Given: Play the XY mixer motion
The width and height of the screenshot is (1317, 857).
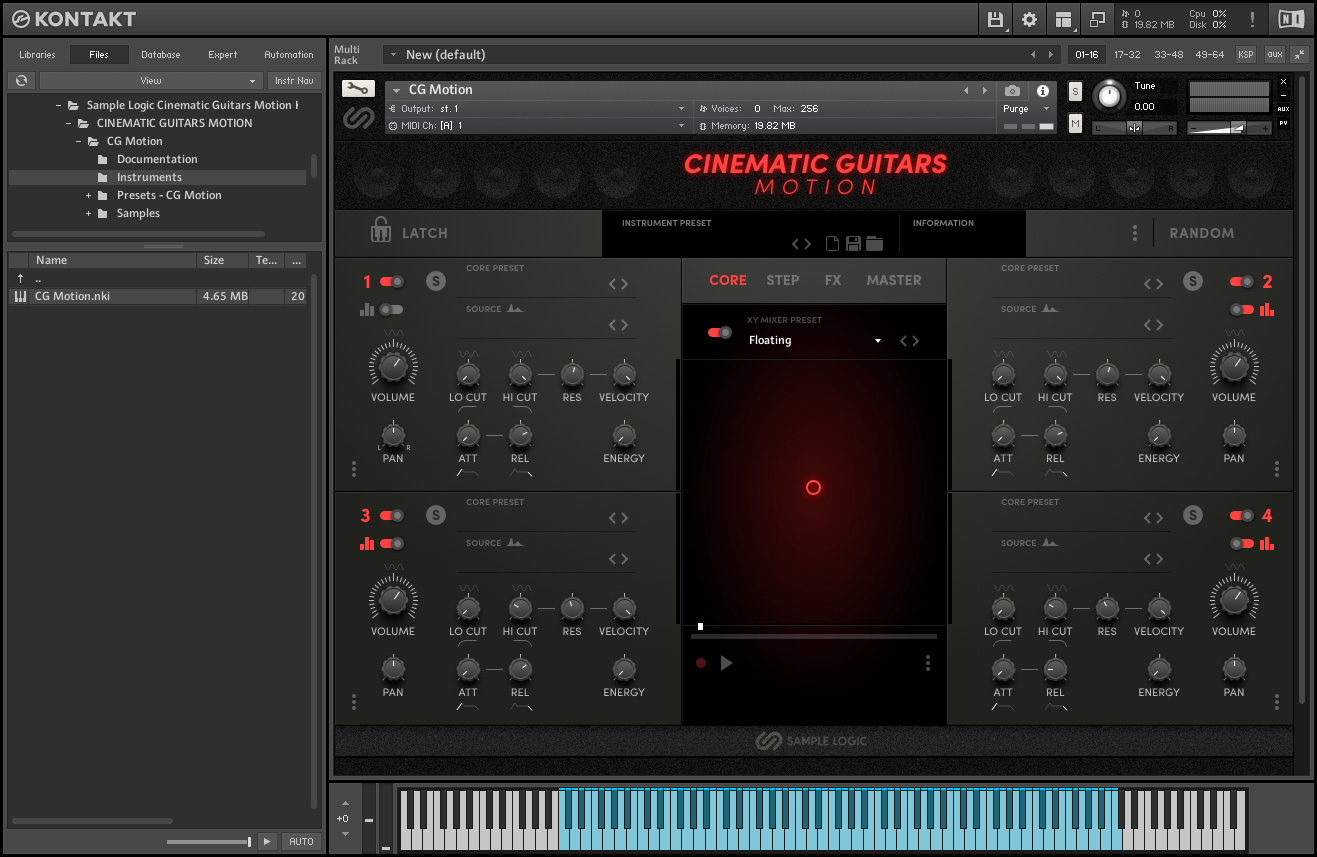Looking at the screenshot, I should 726,663.
